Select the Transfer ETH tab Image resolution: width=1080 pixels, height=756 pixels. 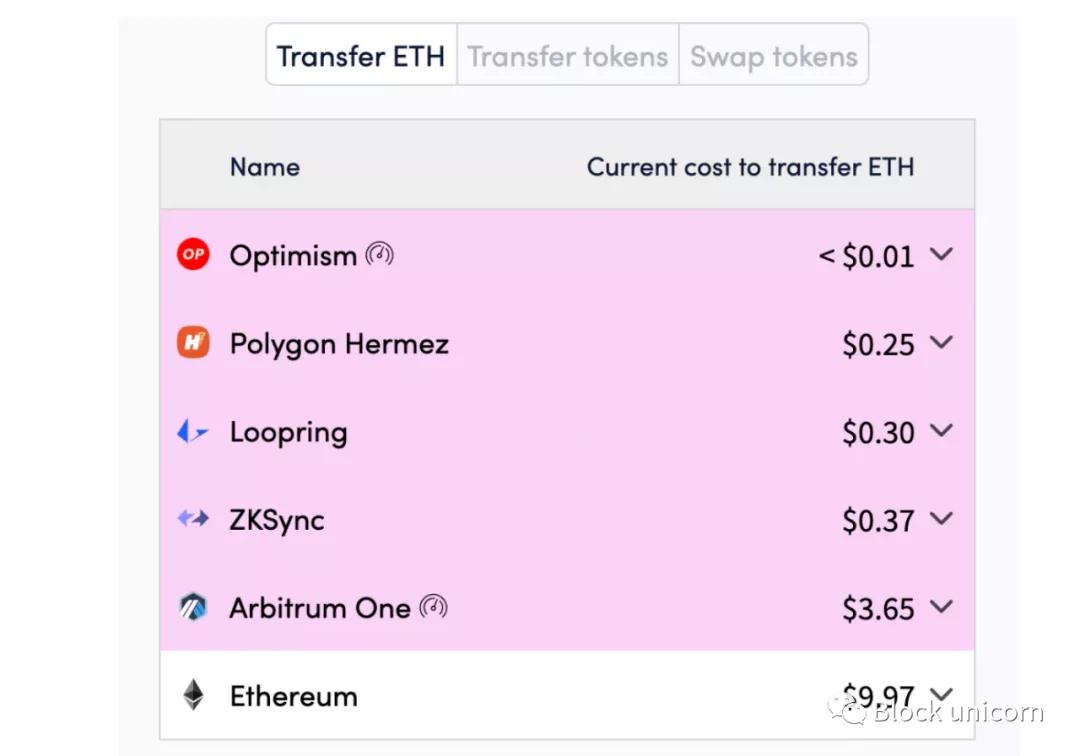click(x=361, y=56)
